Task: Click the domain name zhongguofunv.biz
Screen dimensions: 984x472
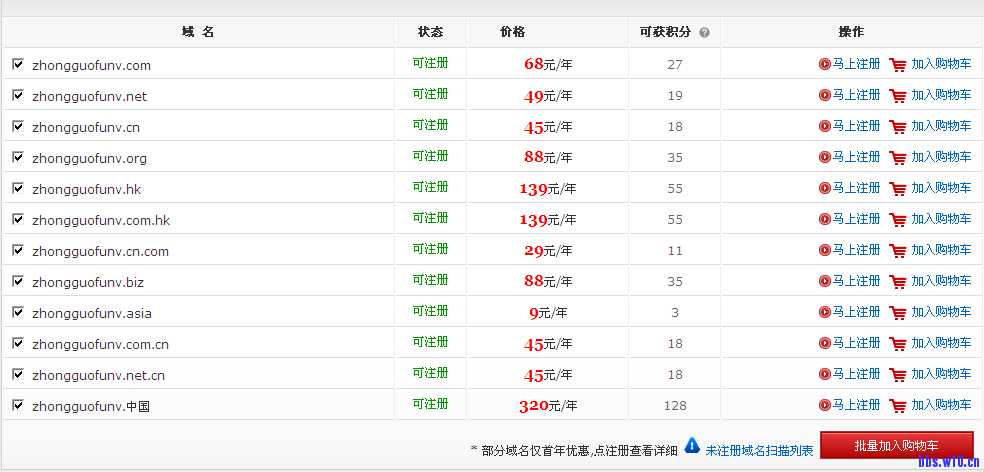Action: pos(88,282)
